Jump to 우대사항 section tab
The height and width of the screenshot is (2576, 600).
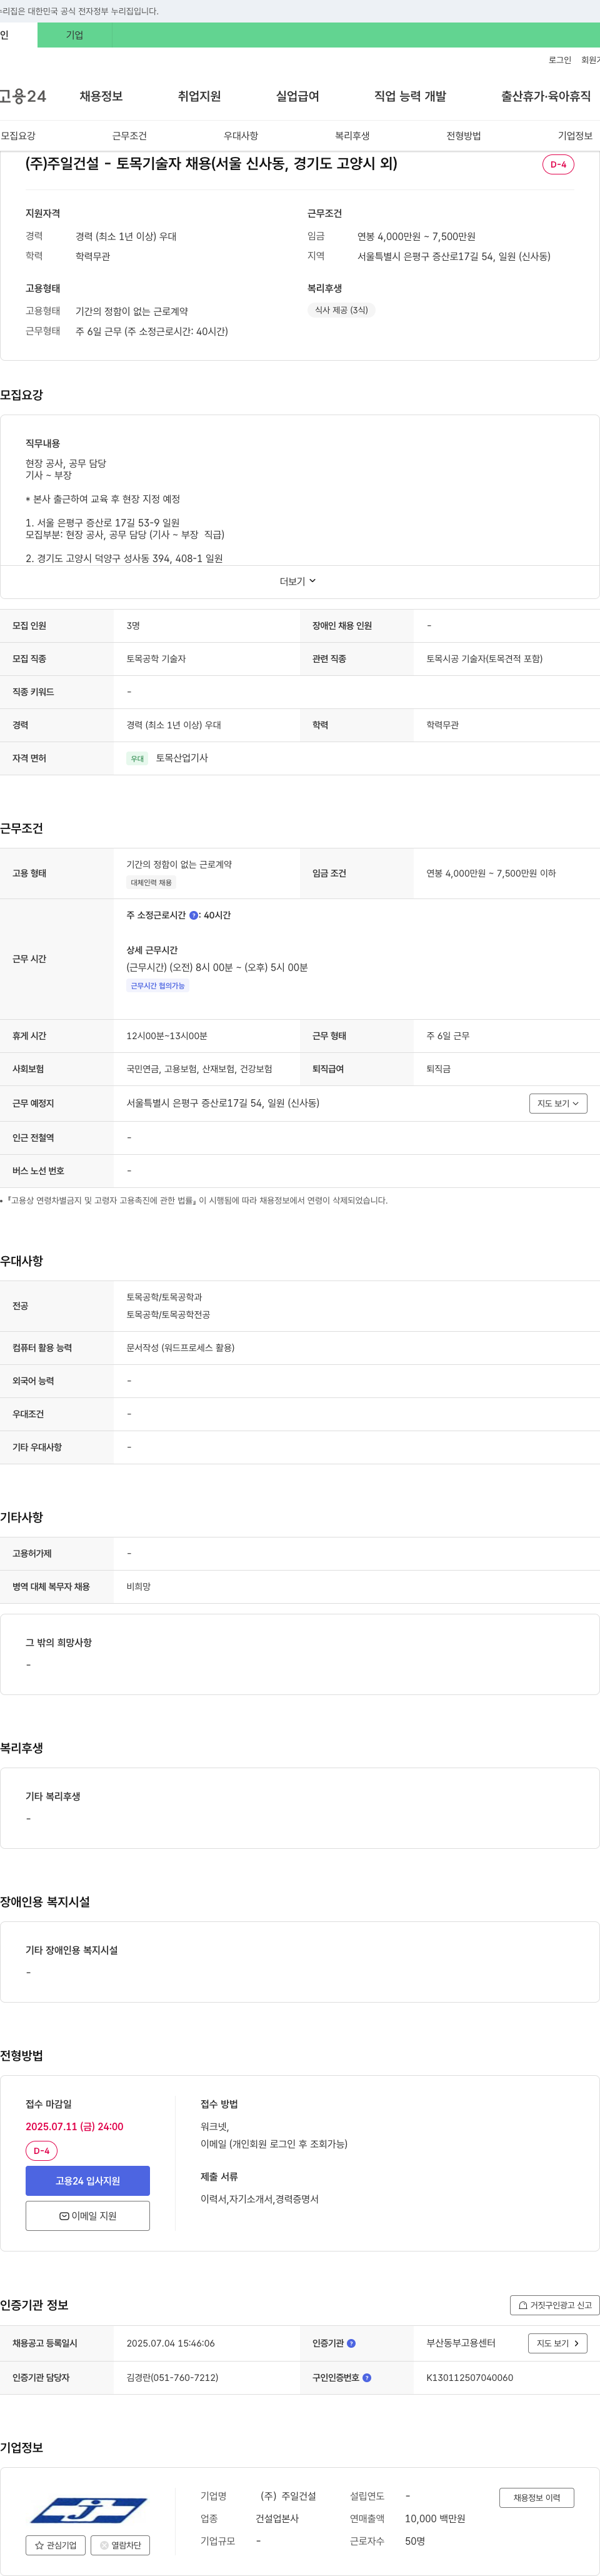241,136
